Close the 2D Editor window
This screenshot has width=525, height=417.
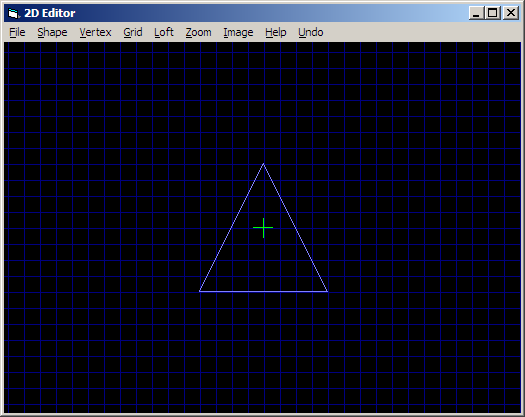click(x=511, y=13)
